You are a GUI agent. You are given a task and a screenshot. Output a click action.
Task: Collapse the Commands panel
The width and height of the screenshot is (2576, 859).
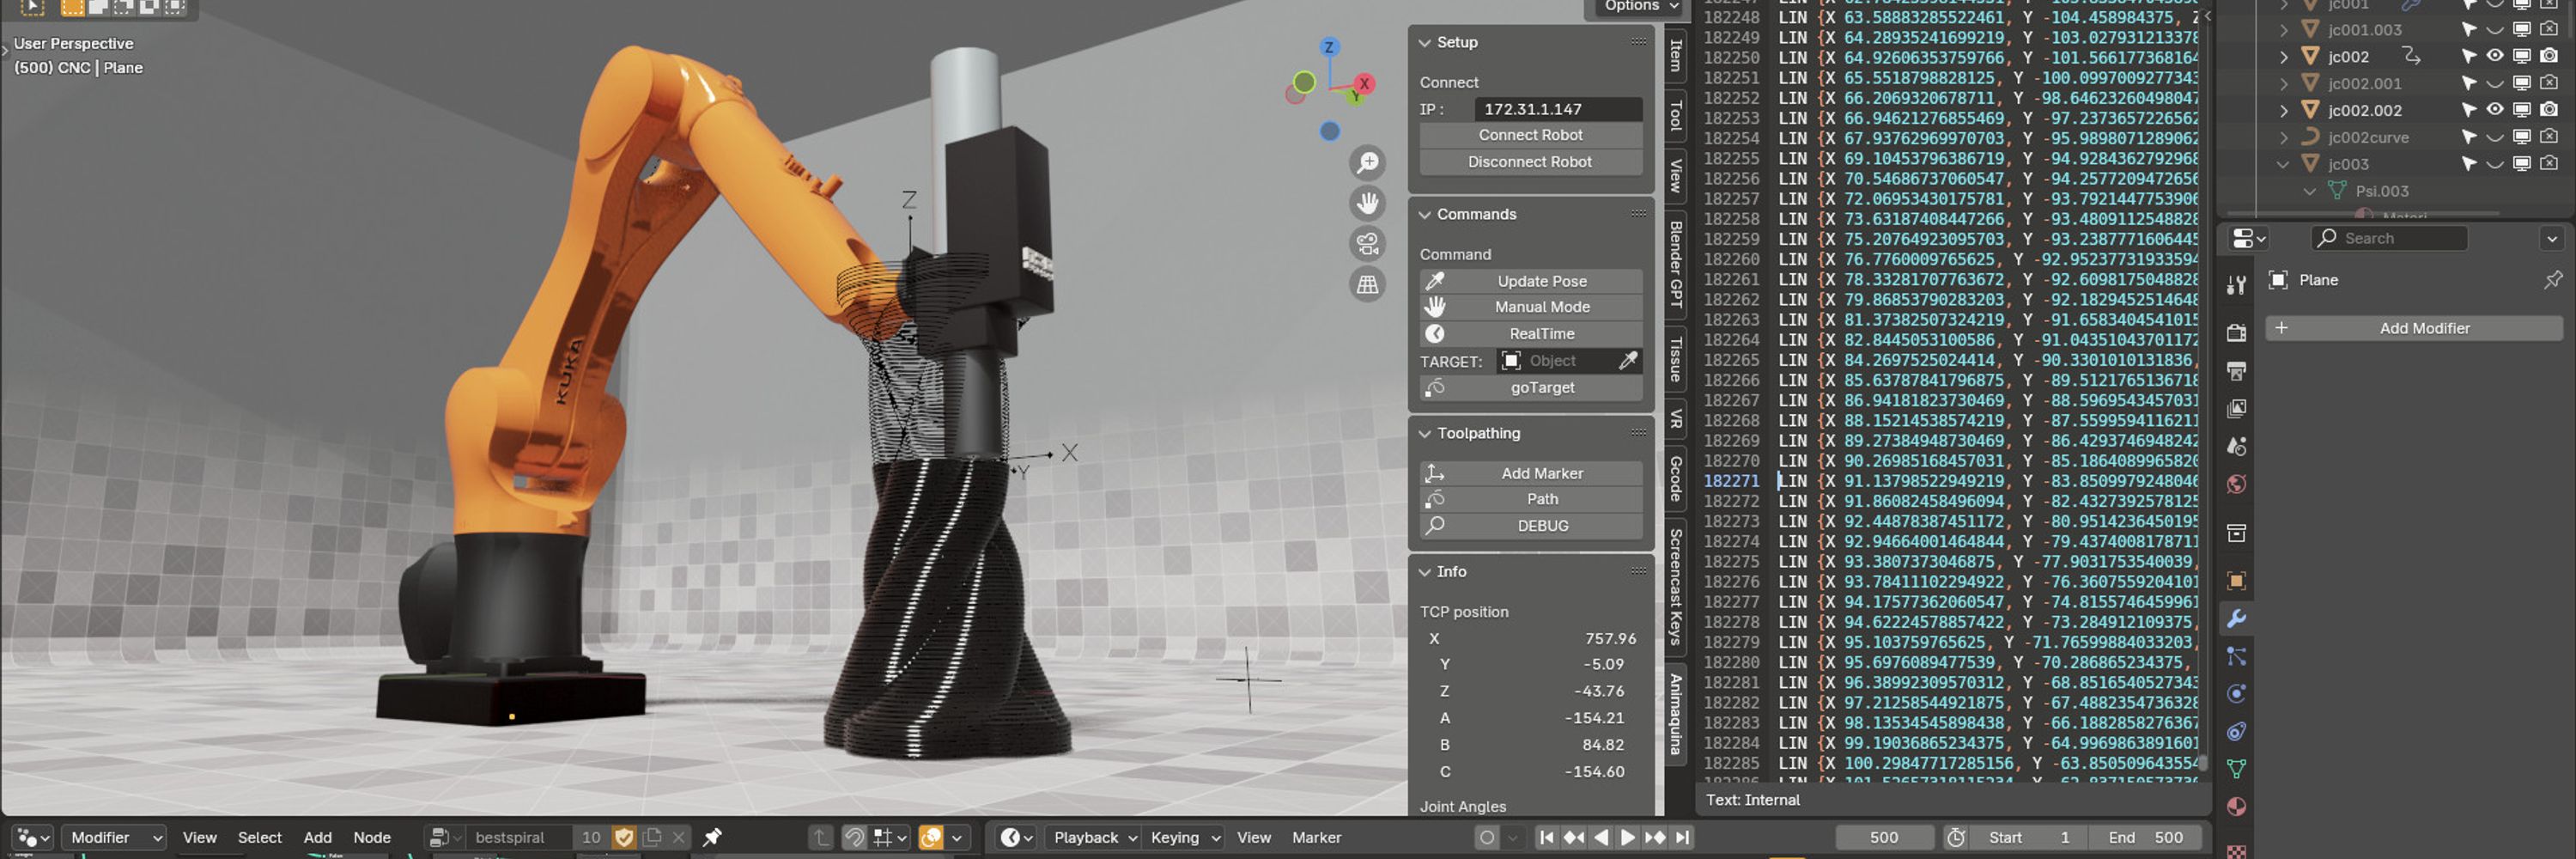pyautogui.click(x=1425, y=214)
